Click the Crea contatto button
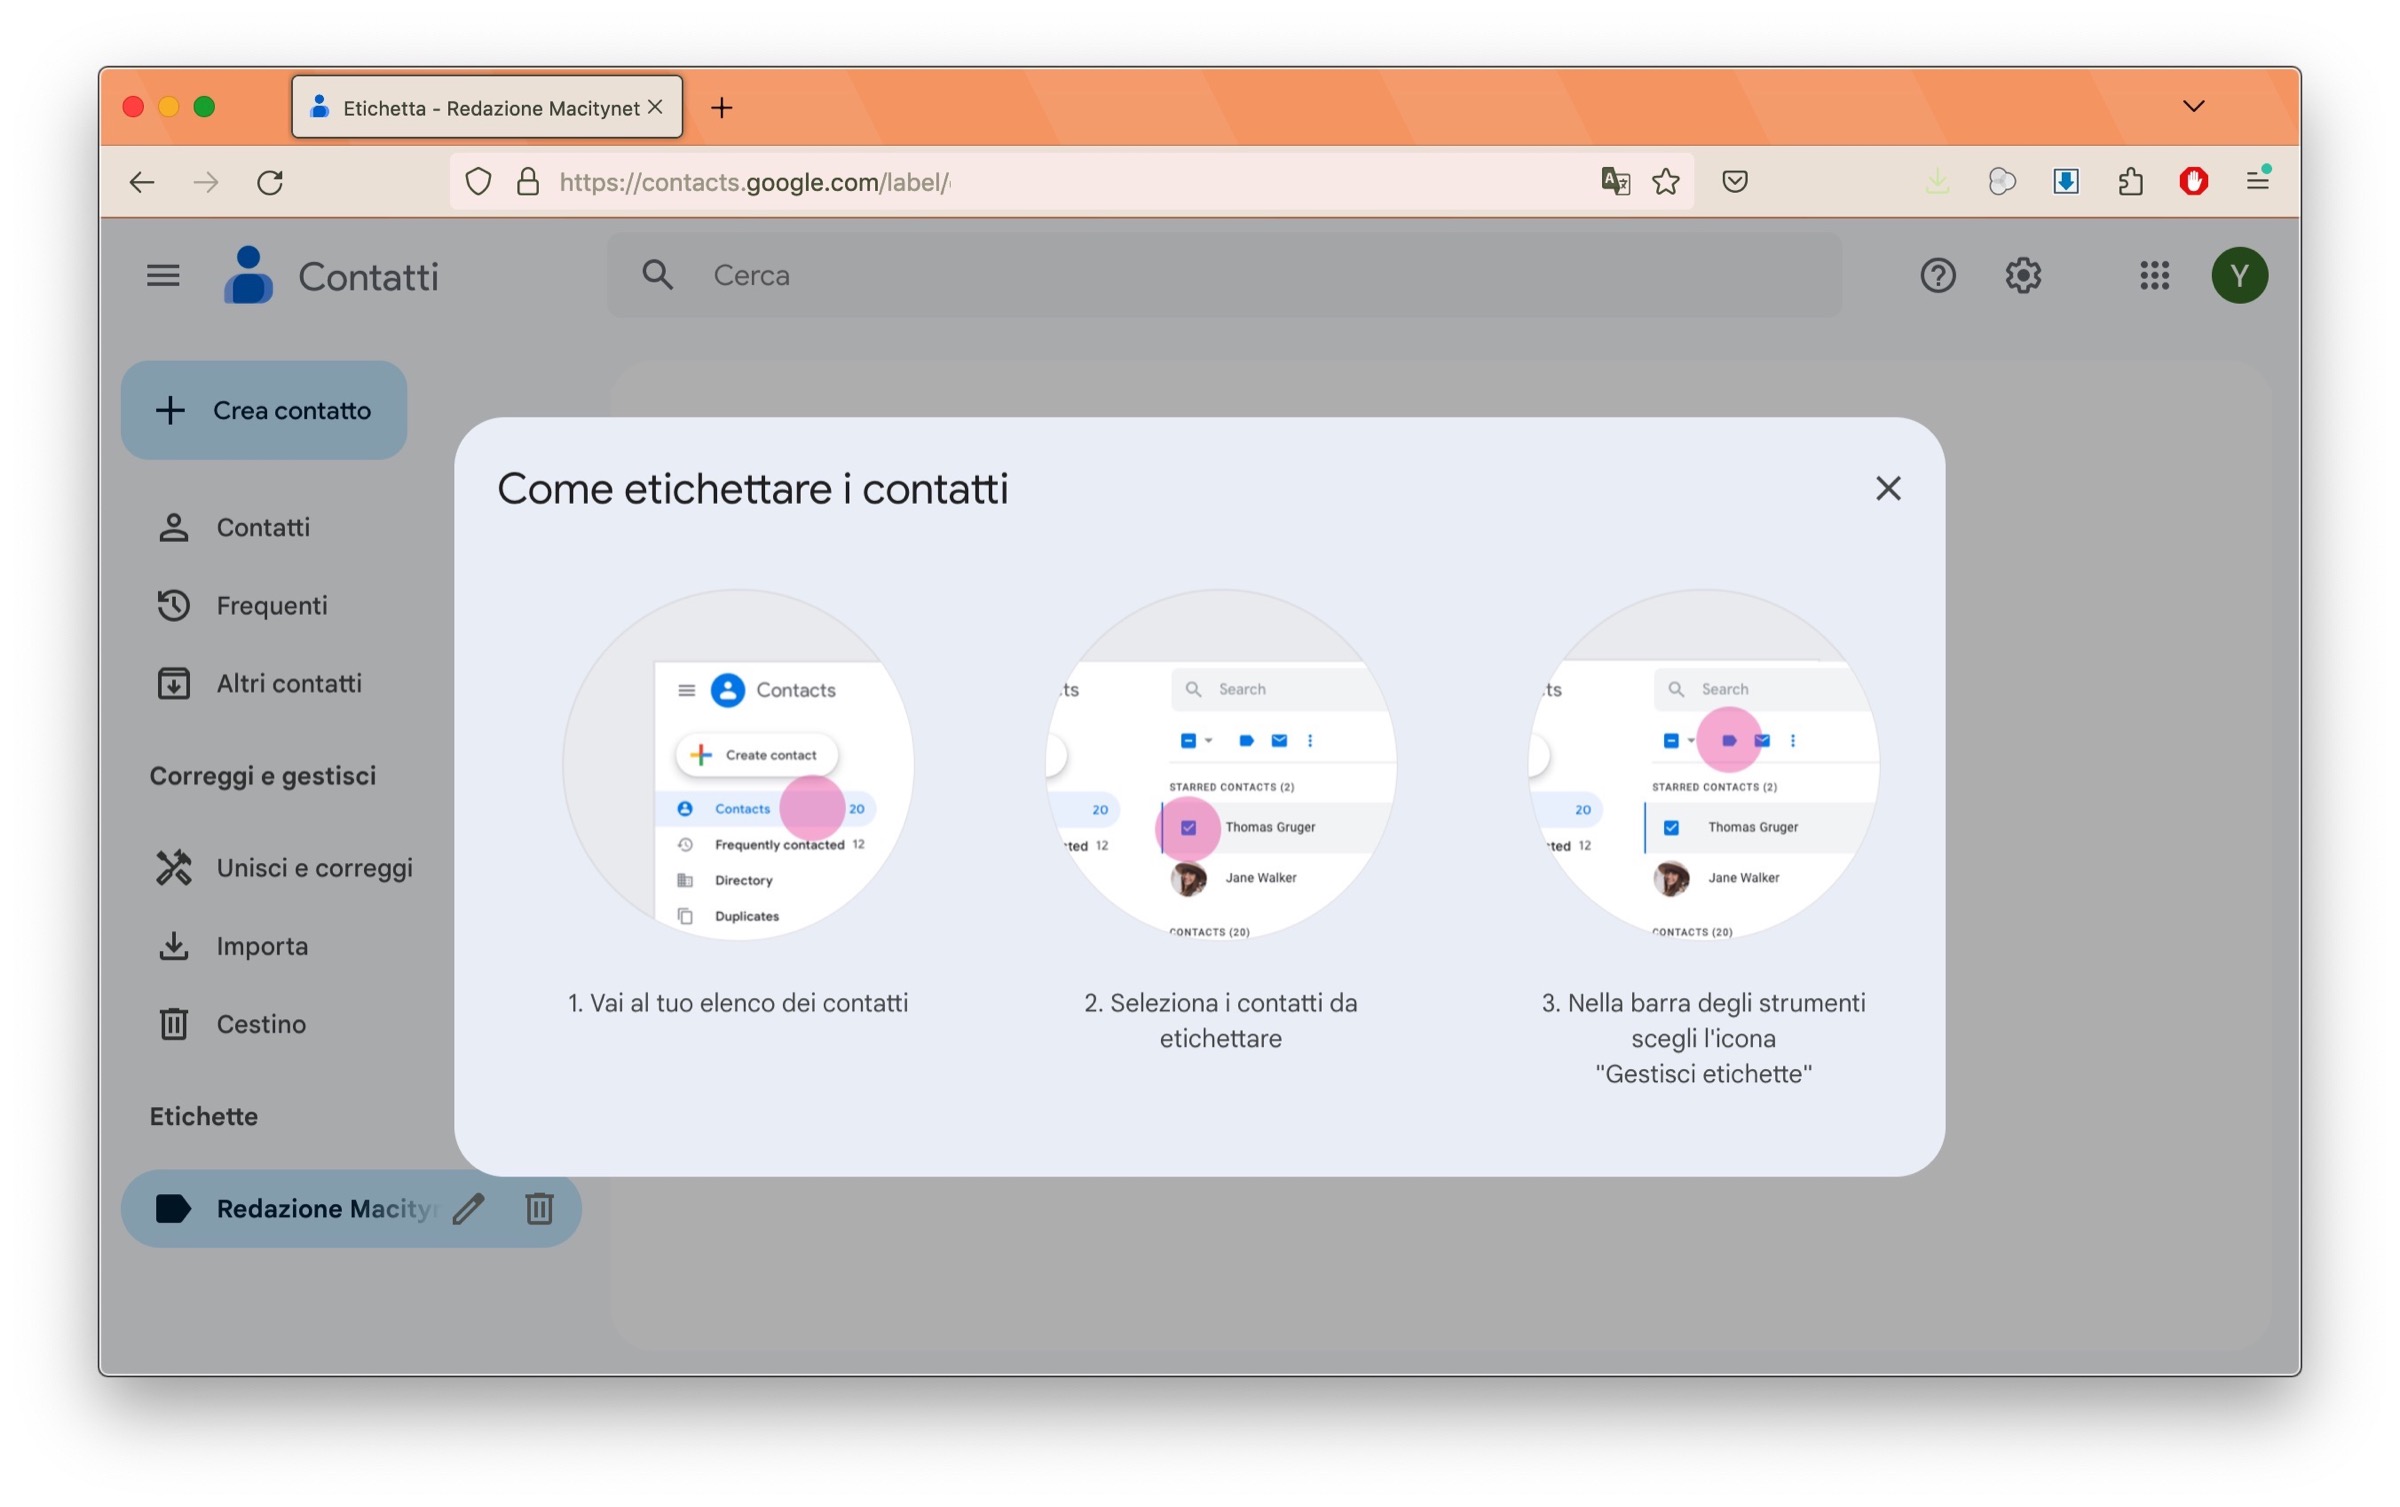Viewport: 2400px width, 1507px height. pos(264,410)
